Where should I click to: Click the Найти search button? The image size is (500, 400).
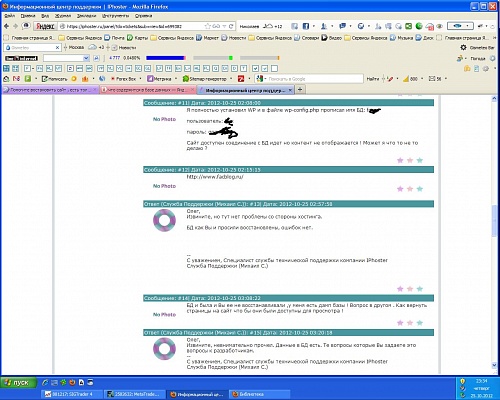point(373,79)
